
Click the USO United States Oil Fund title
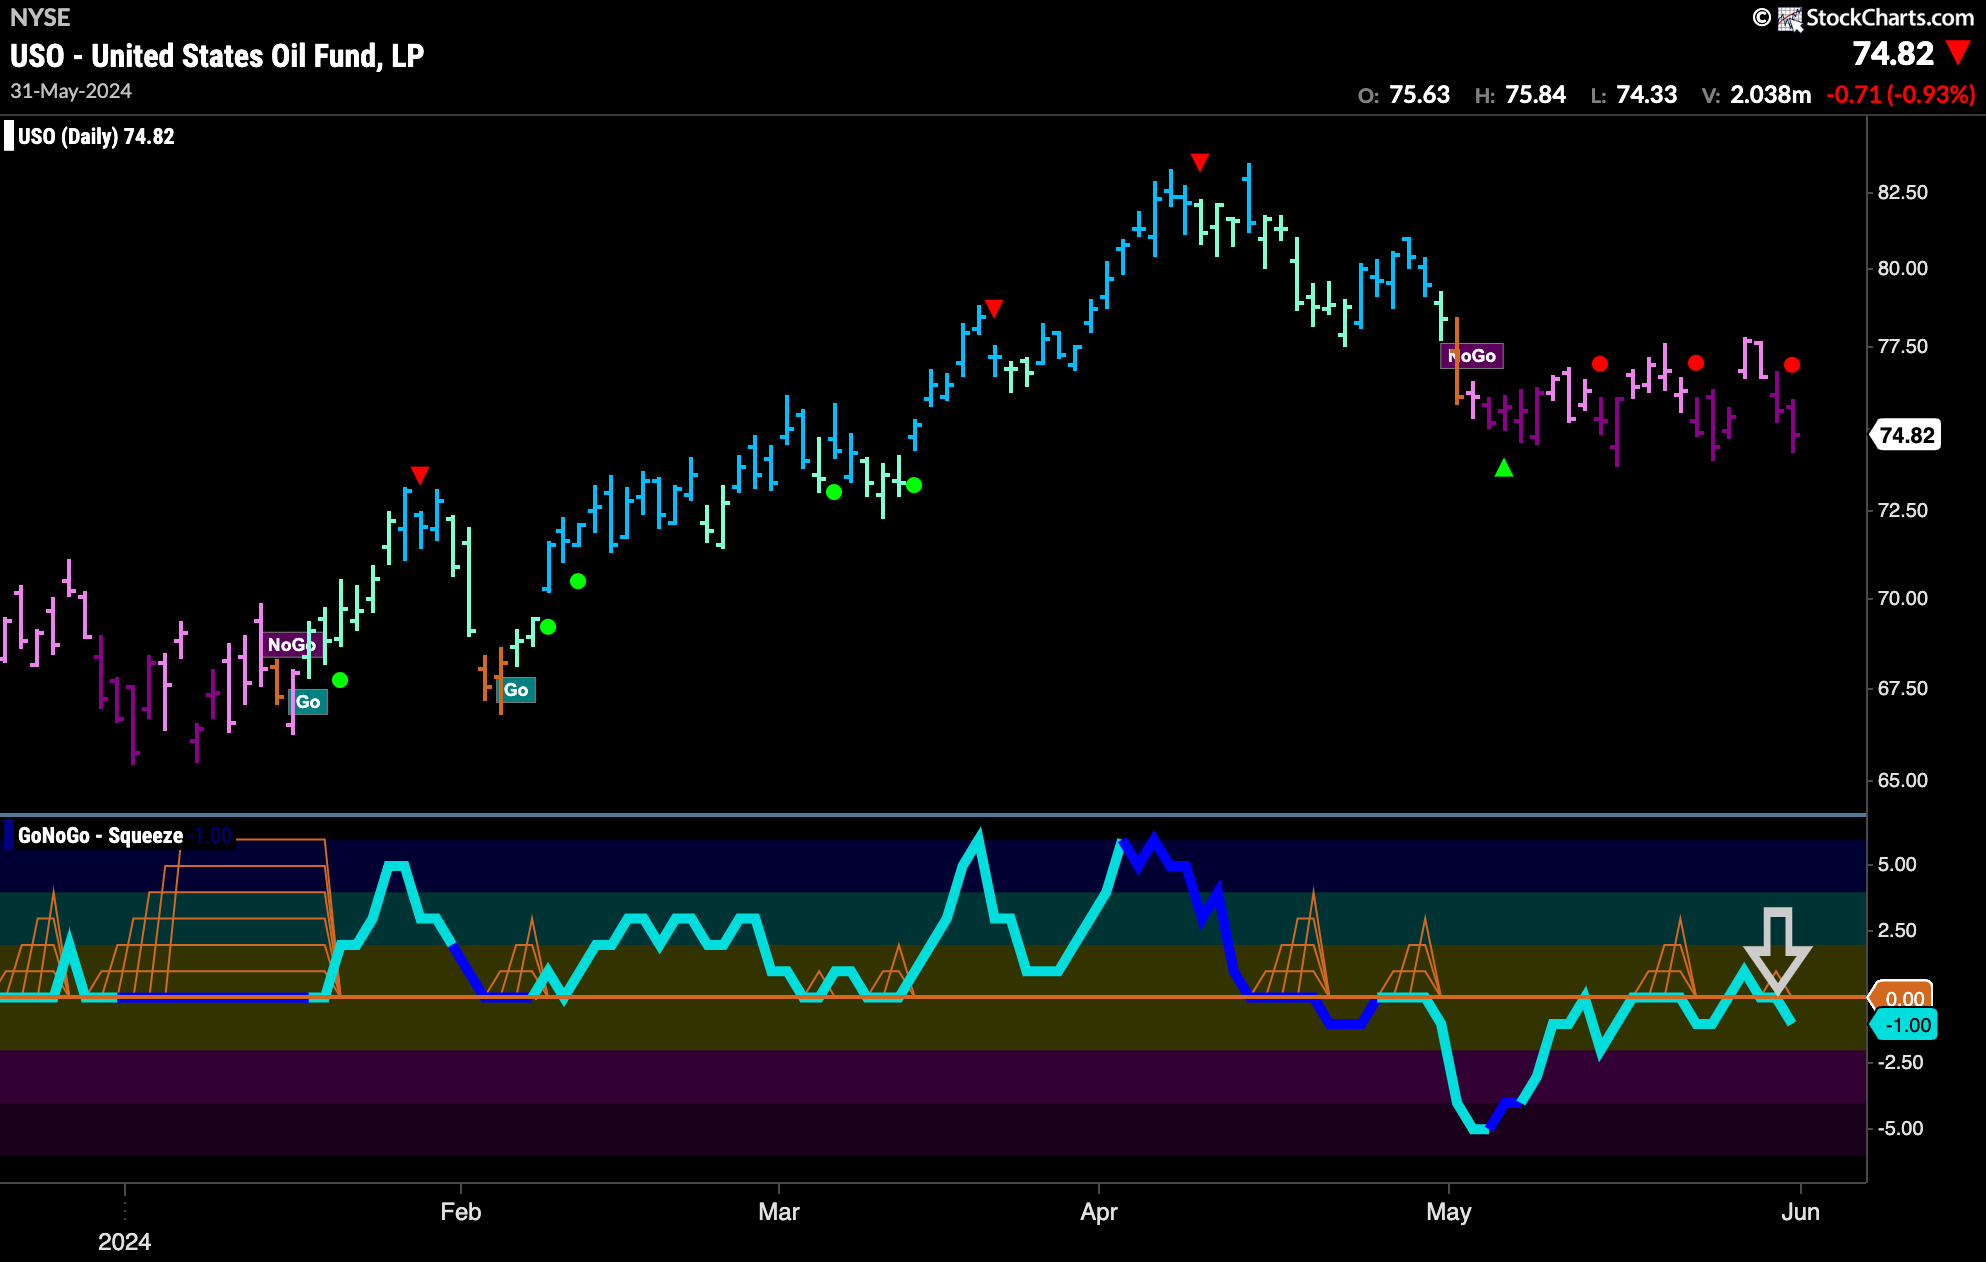pos(217,56)
